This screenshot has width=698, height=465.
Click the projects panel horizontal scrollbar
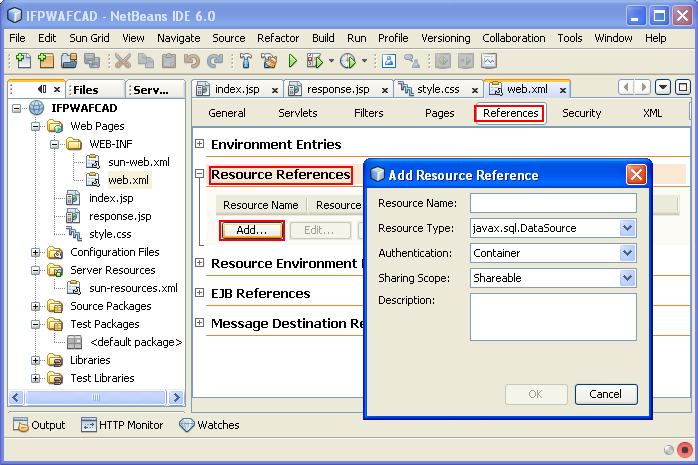(96, 397)
